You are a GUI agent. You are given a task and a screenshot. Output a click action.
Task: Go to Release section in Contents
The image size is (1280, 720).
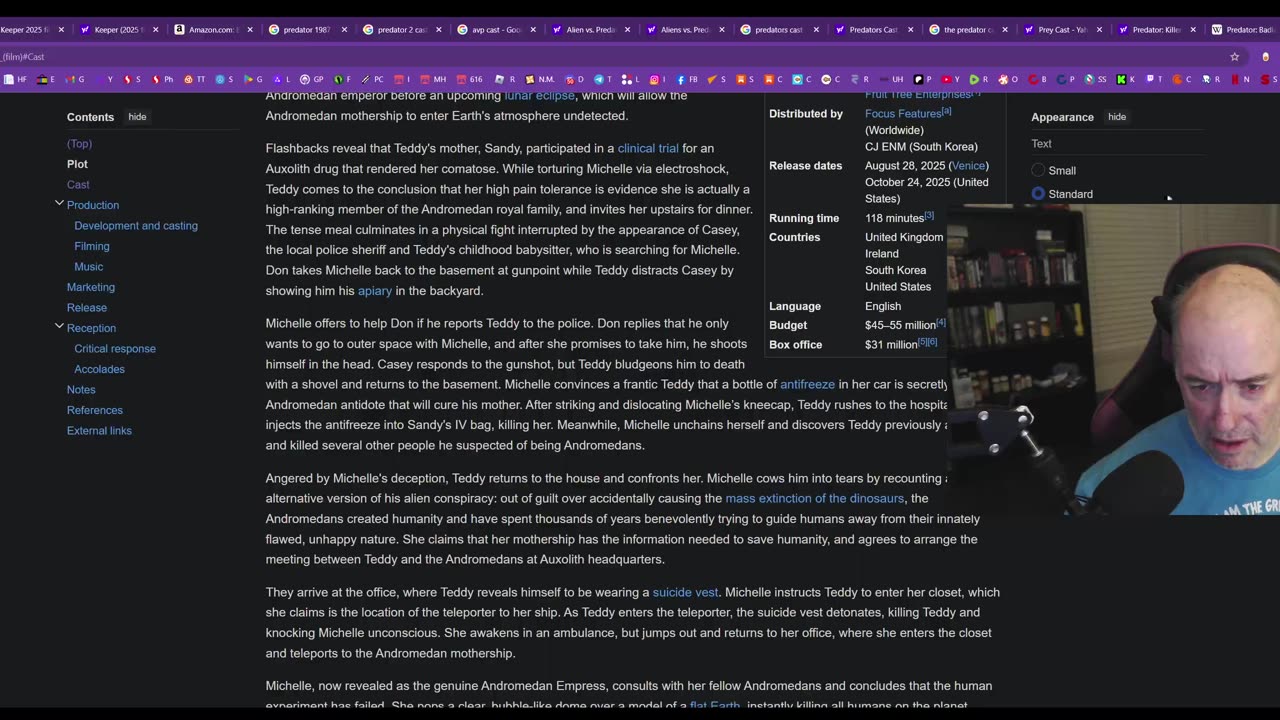point(87,307)
